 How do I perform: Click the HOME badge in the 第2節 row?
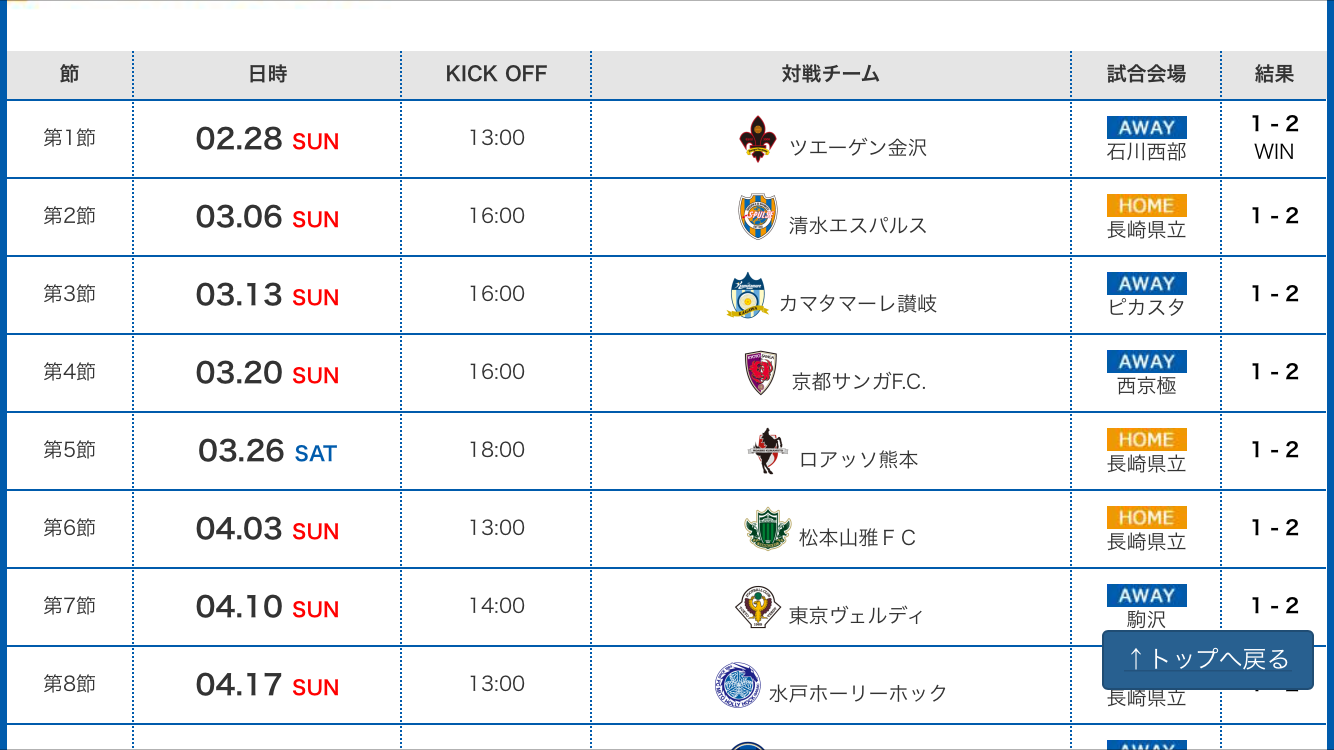click(x=1146, y=206)
